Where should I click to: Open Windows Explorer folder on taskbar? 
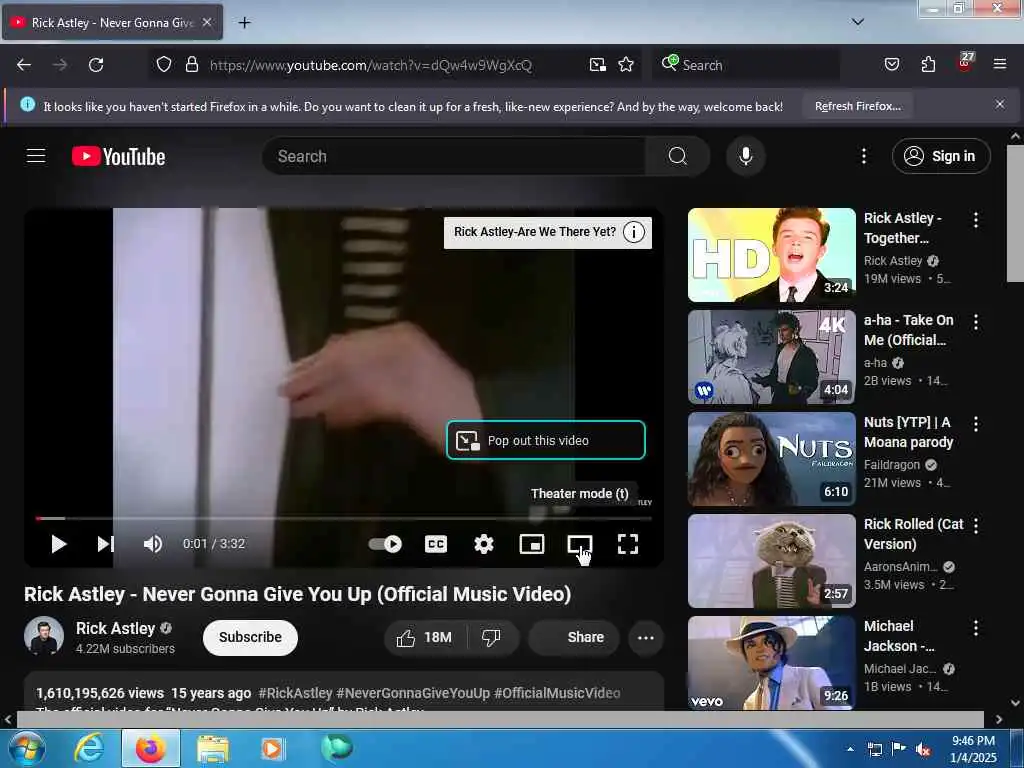212,748
